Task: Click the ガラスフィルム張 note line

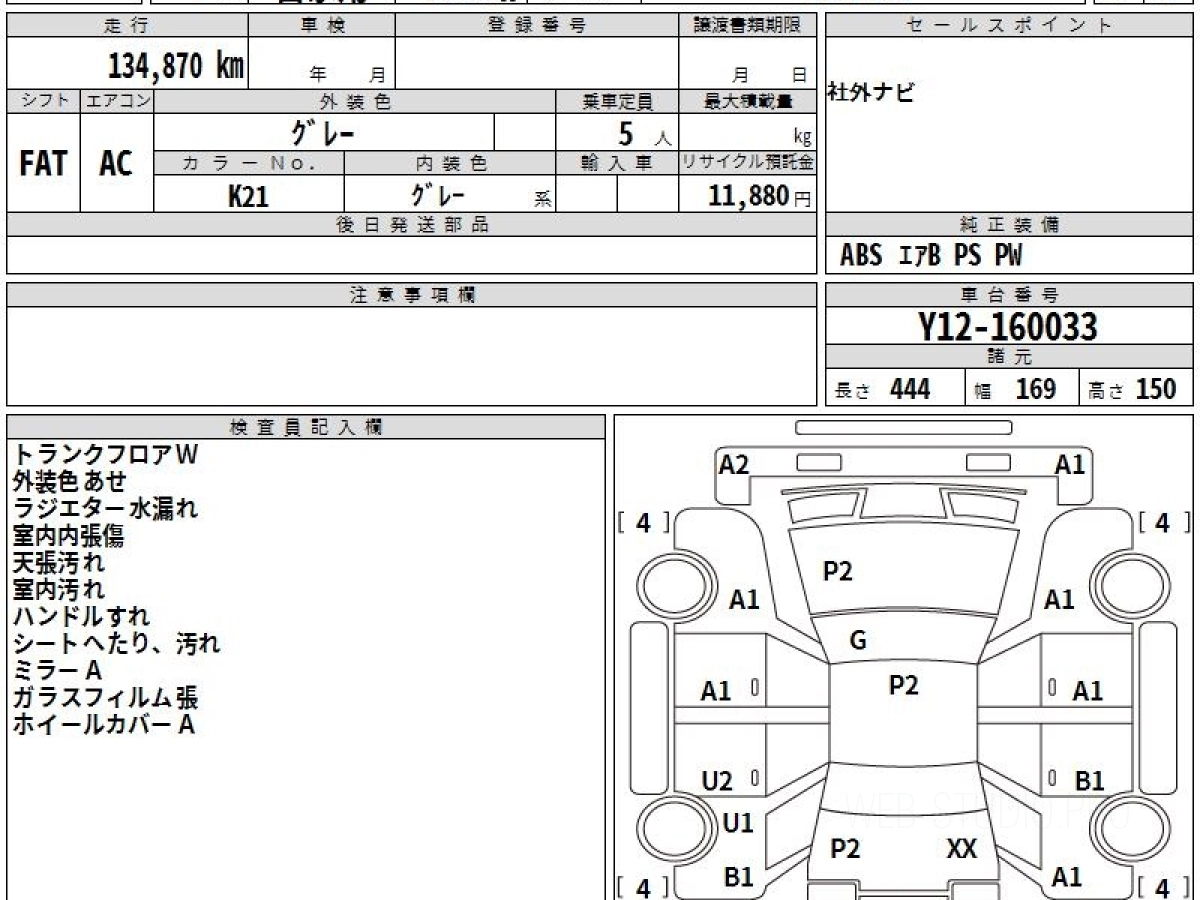Action: click(x=105, y=697)
